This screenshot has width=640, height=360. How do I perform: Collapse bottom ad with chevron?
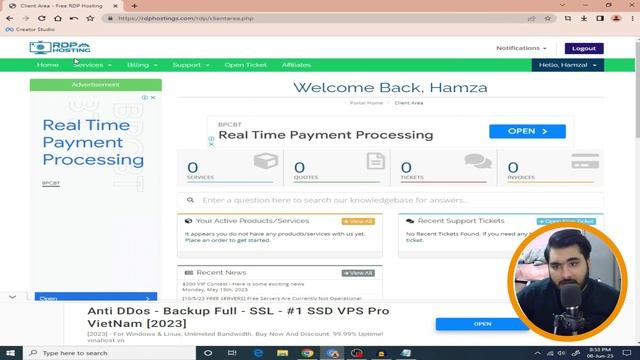tap(13, 297)
